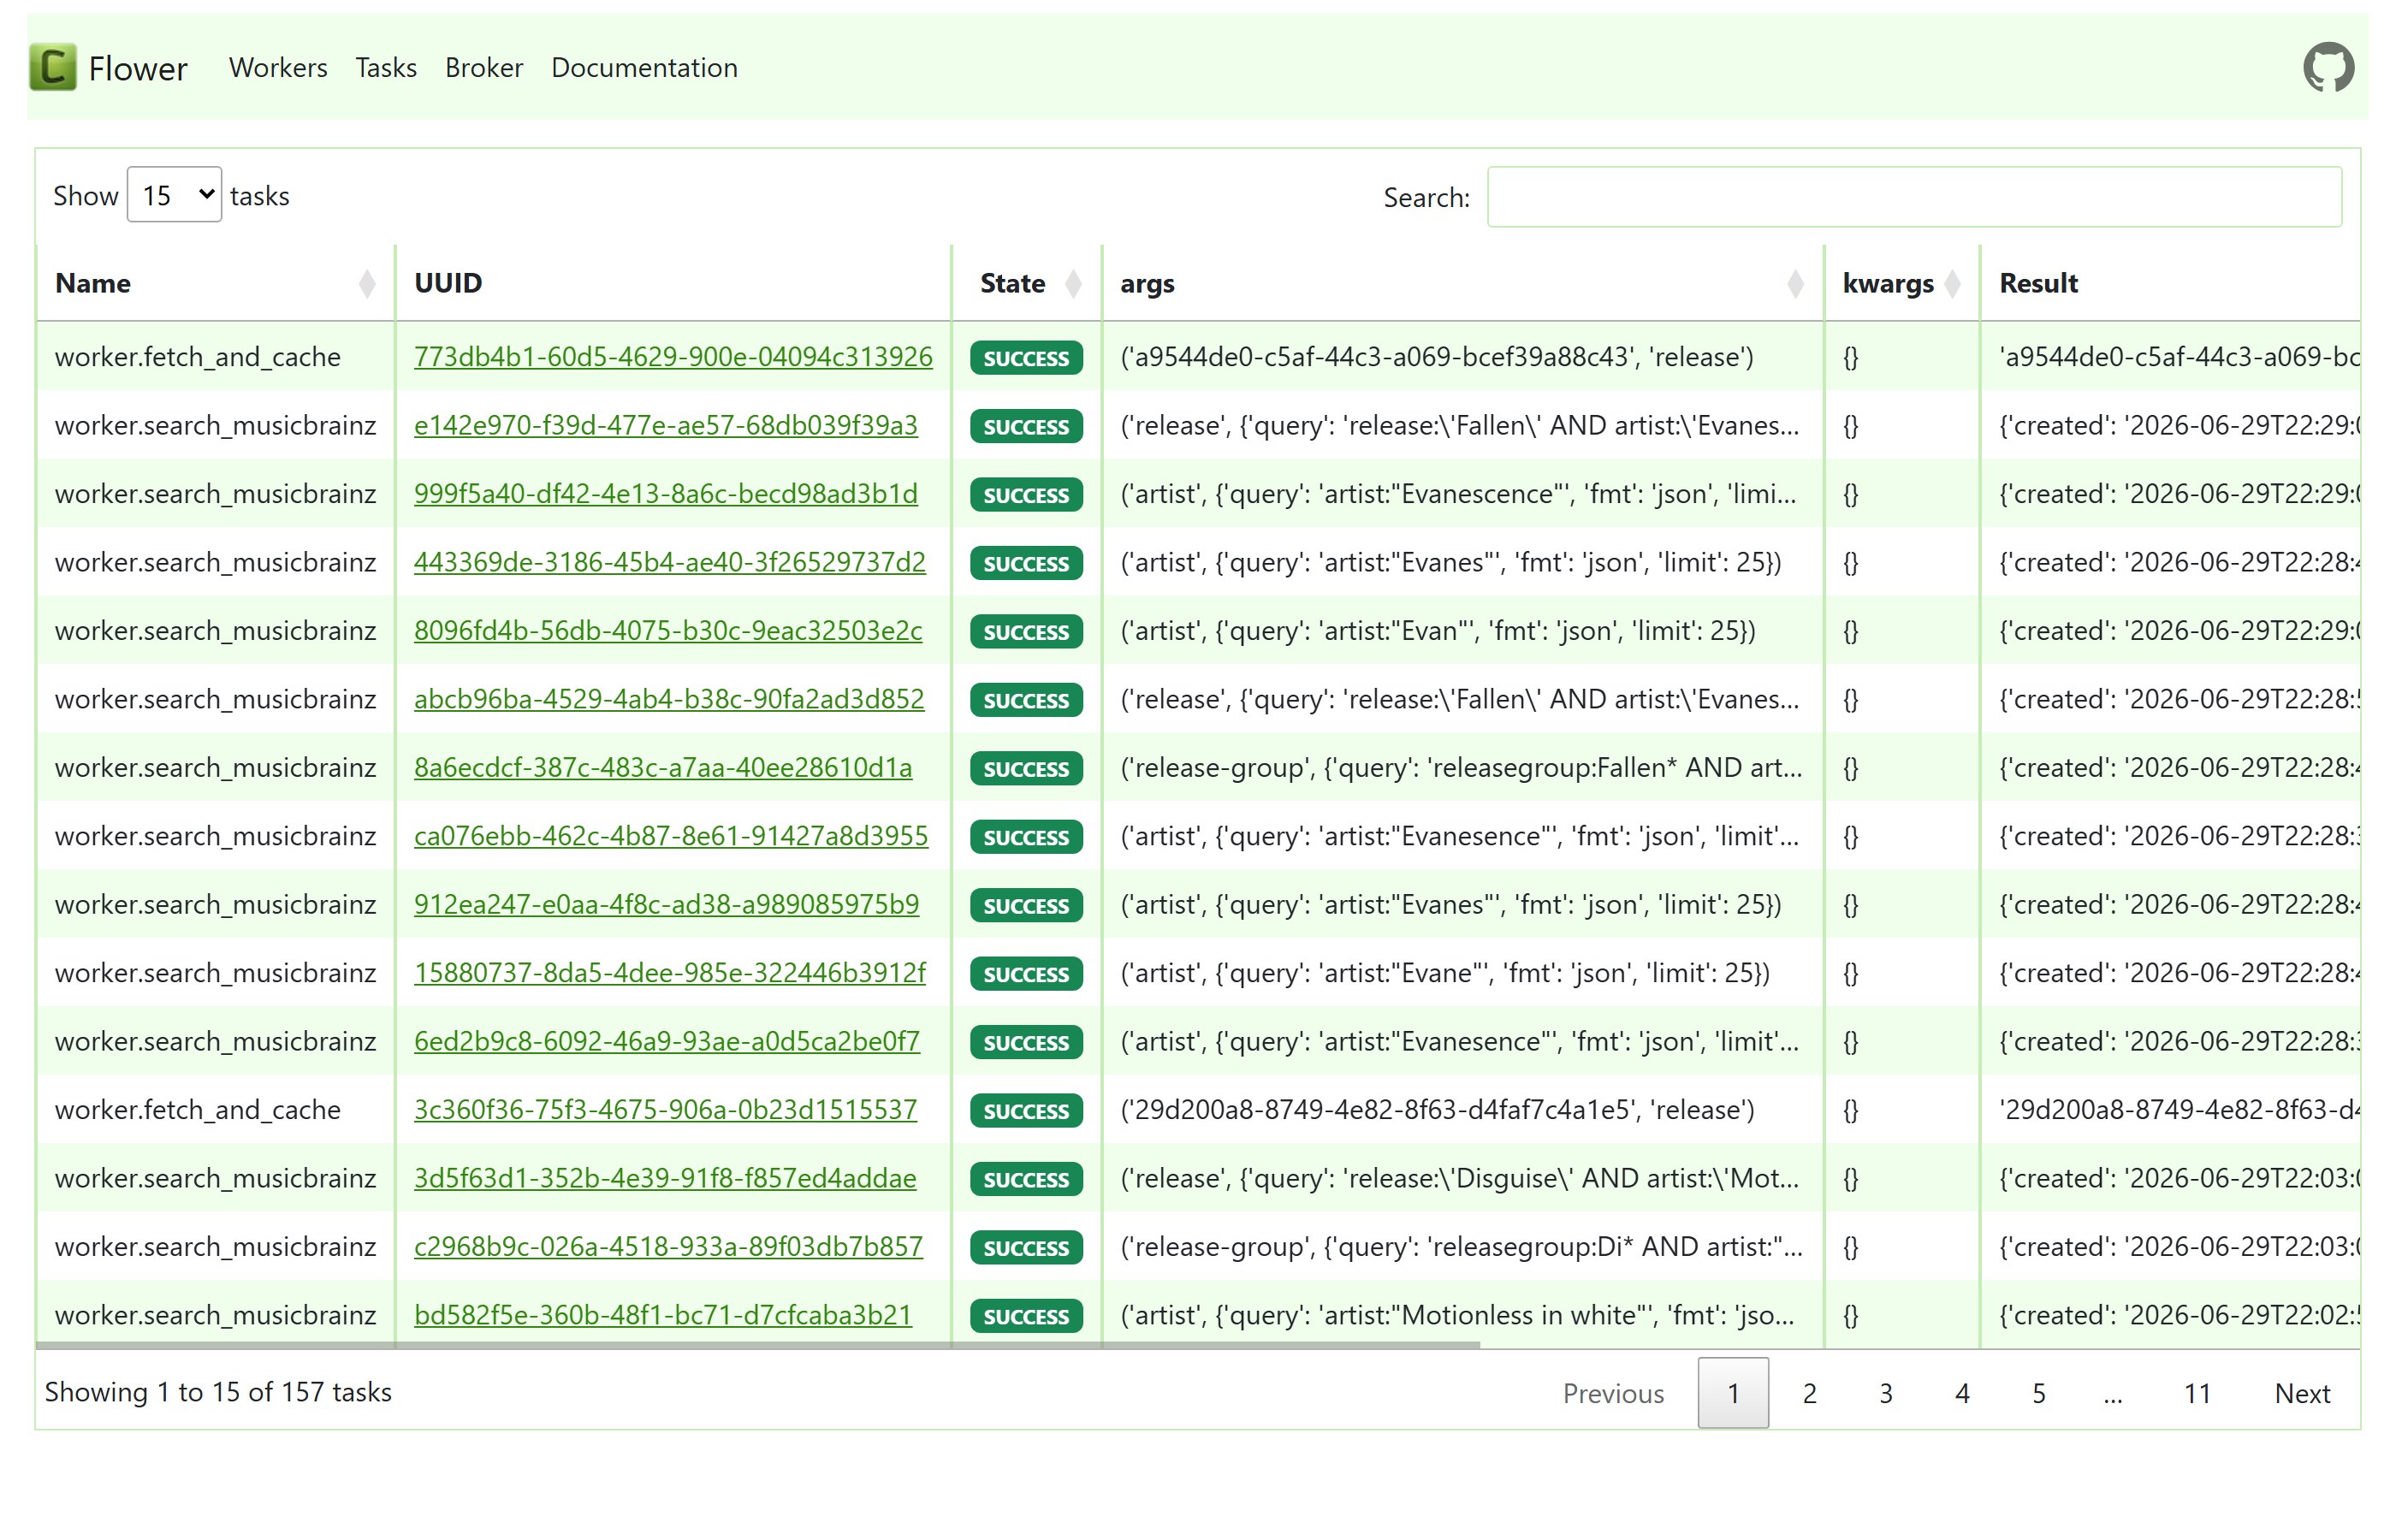Go to pagination page 4
2396x1540 pixels.
point(1962,1393)
